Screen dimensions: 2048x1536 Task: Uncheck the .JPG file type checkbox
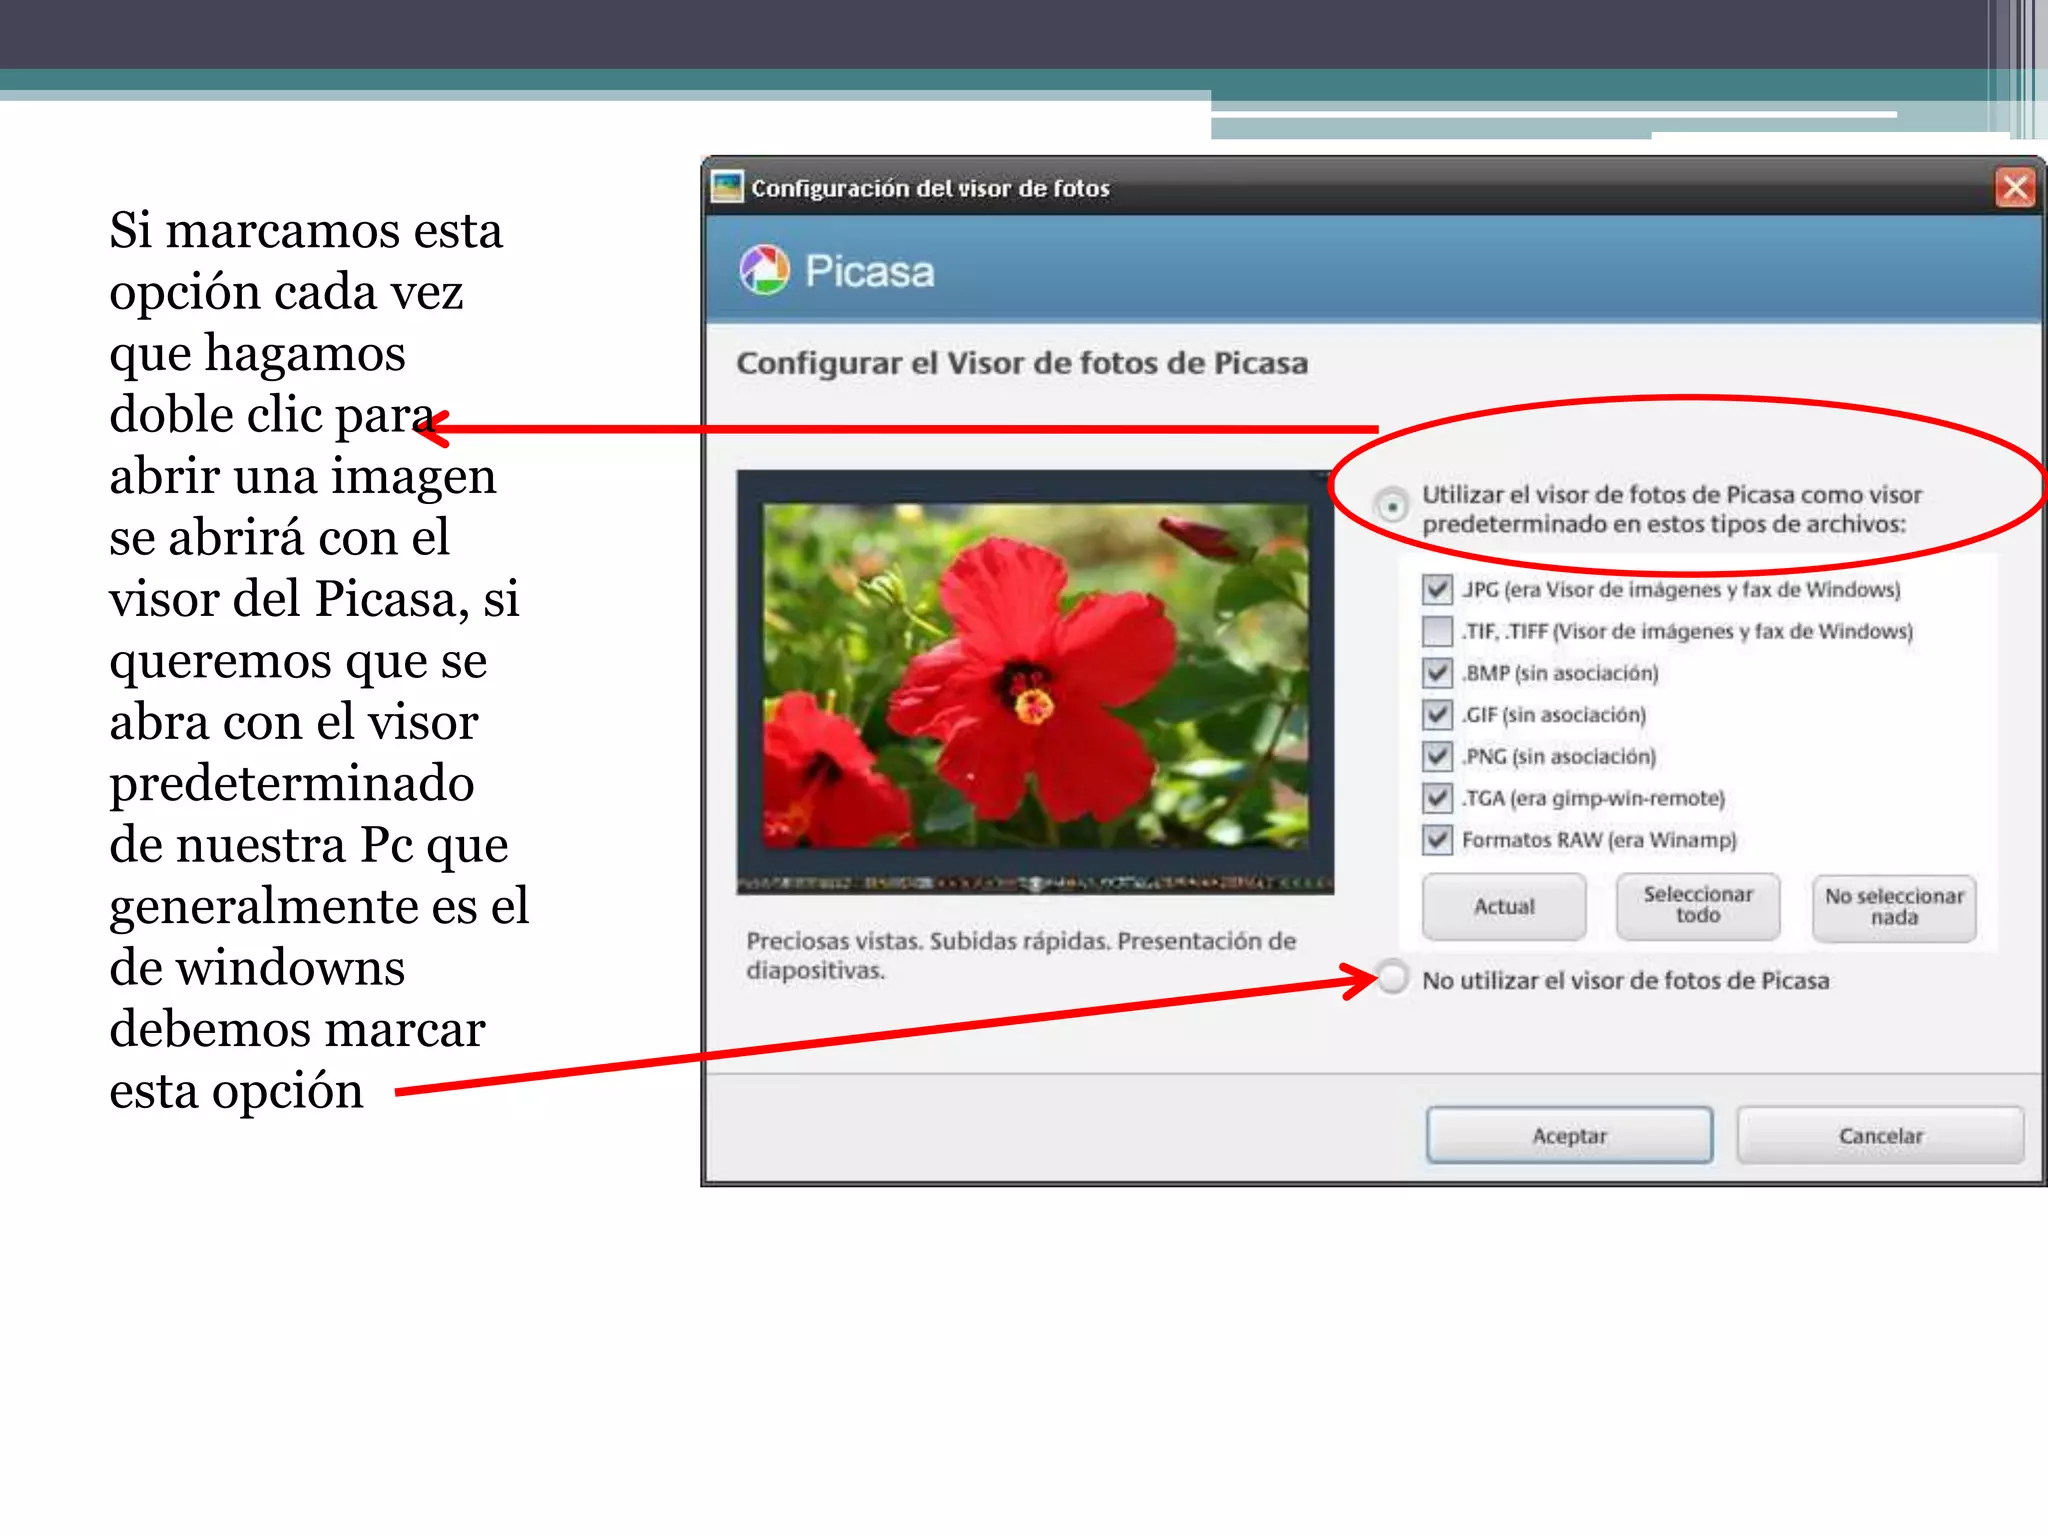point(1437,589)
